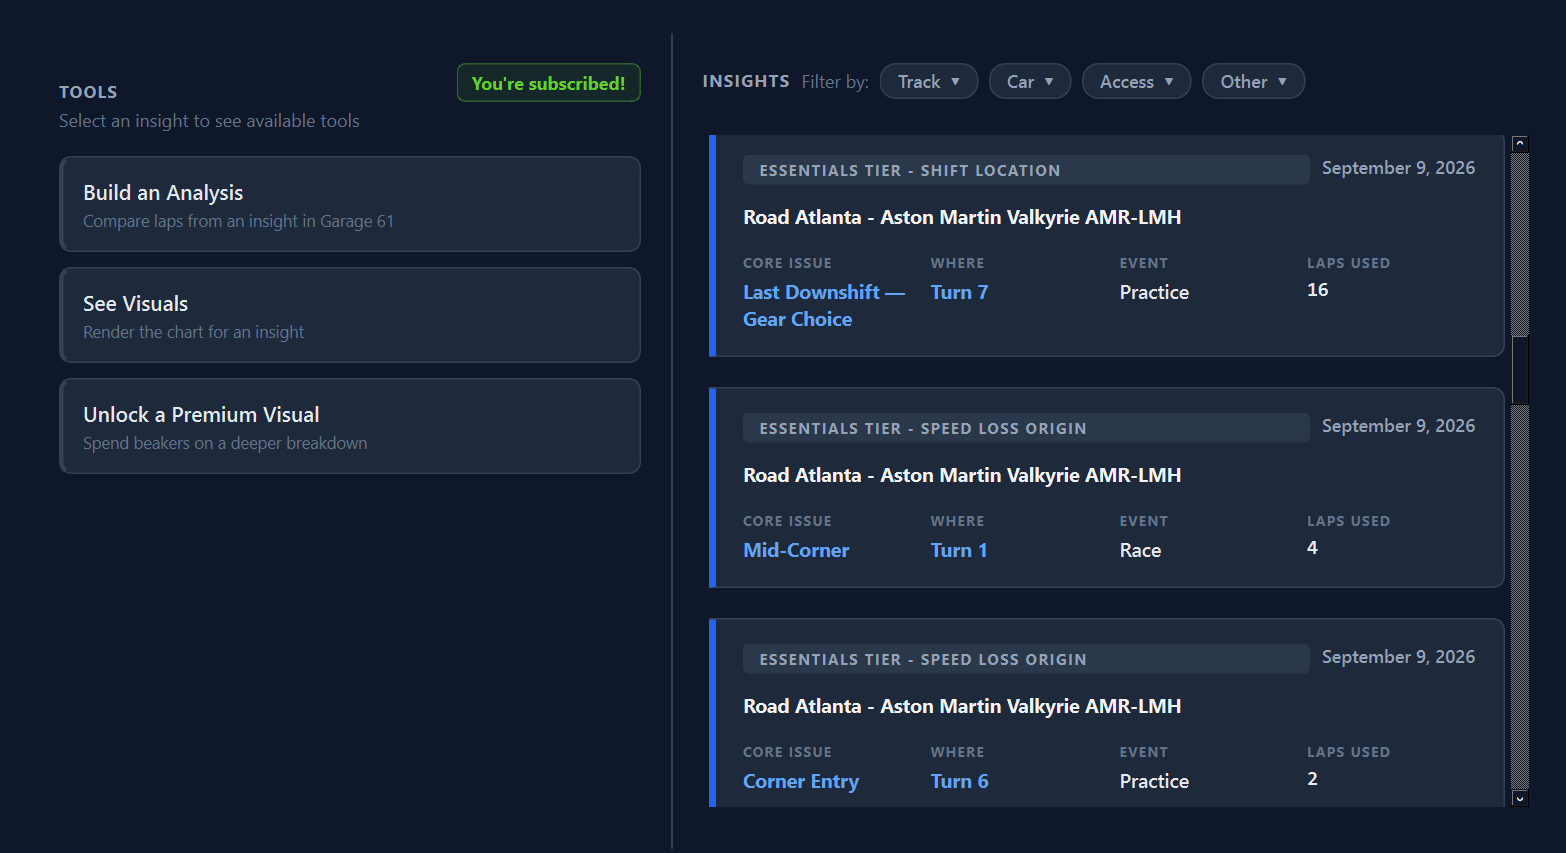Viewport: 1566px width, 853px height.
Task: Click the Road Atlanta title in the Turn 7 insight
Action: (x=962, y=217)
